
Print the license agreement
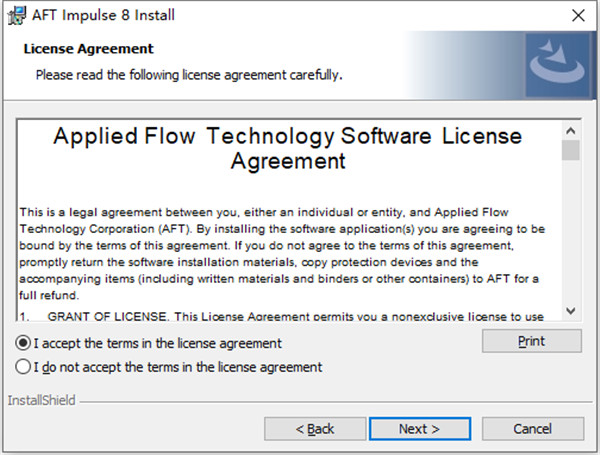(x=532, y=341)
